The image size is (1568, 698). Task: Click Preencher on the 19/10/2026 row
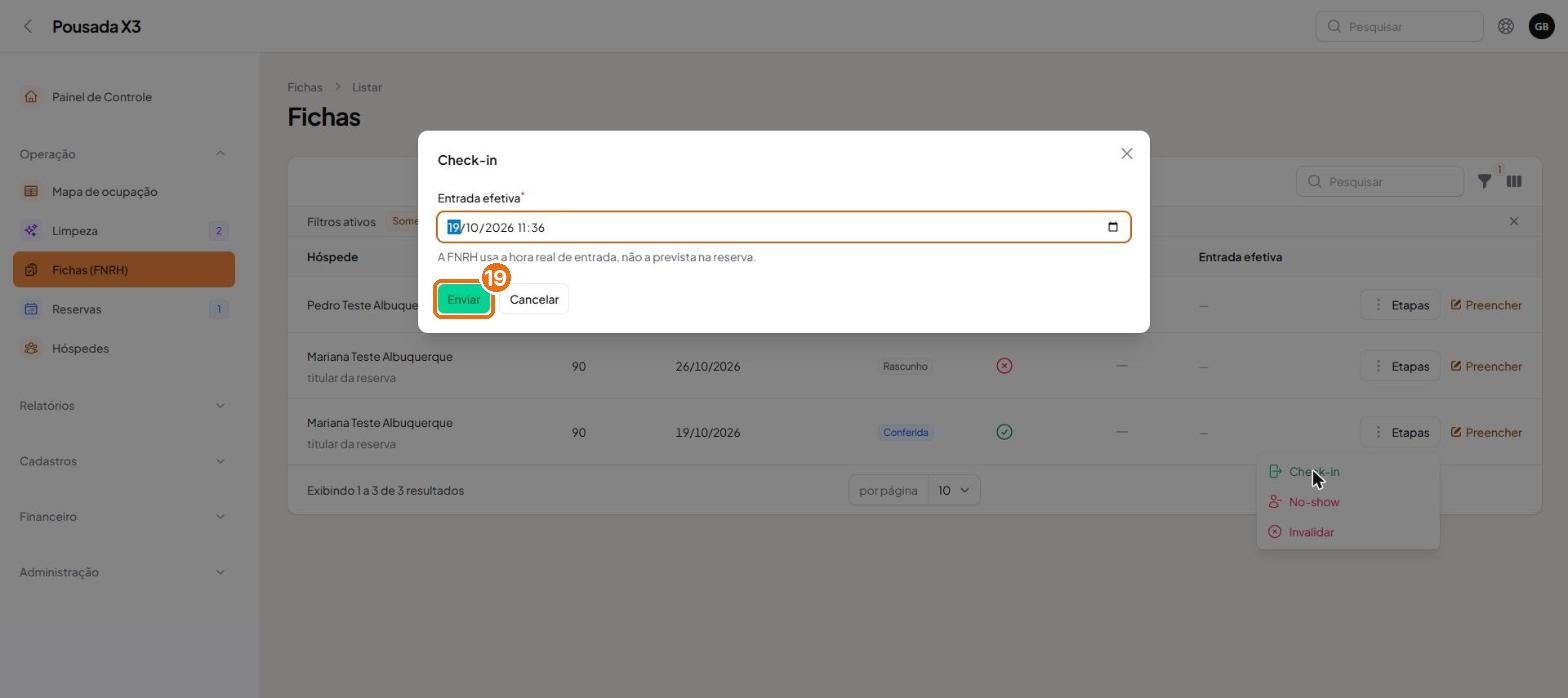1486,433
